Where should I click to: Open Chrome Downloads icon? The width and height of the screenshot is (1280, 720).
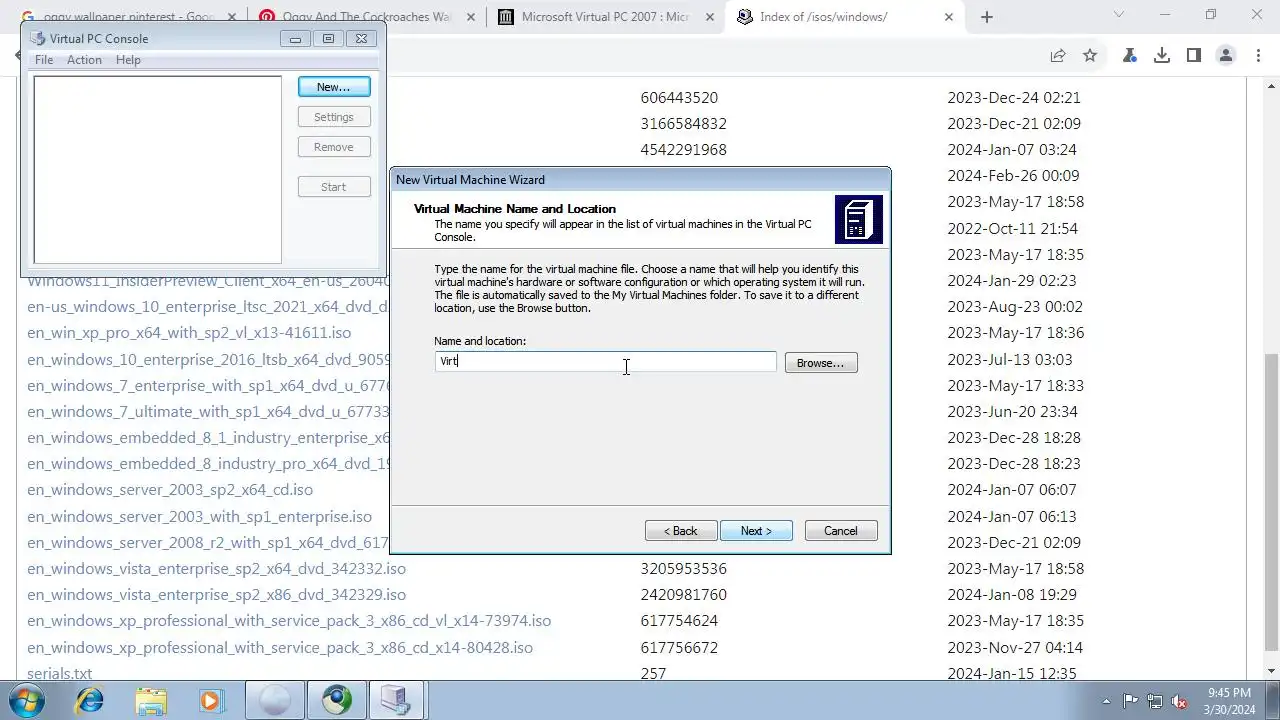[1162, 56]
